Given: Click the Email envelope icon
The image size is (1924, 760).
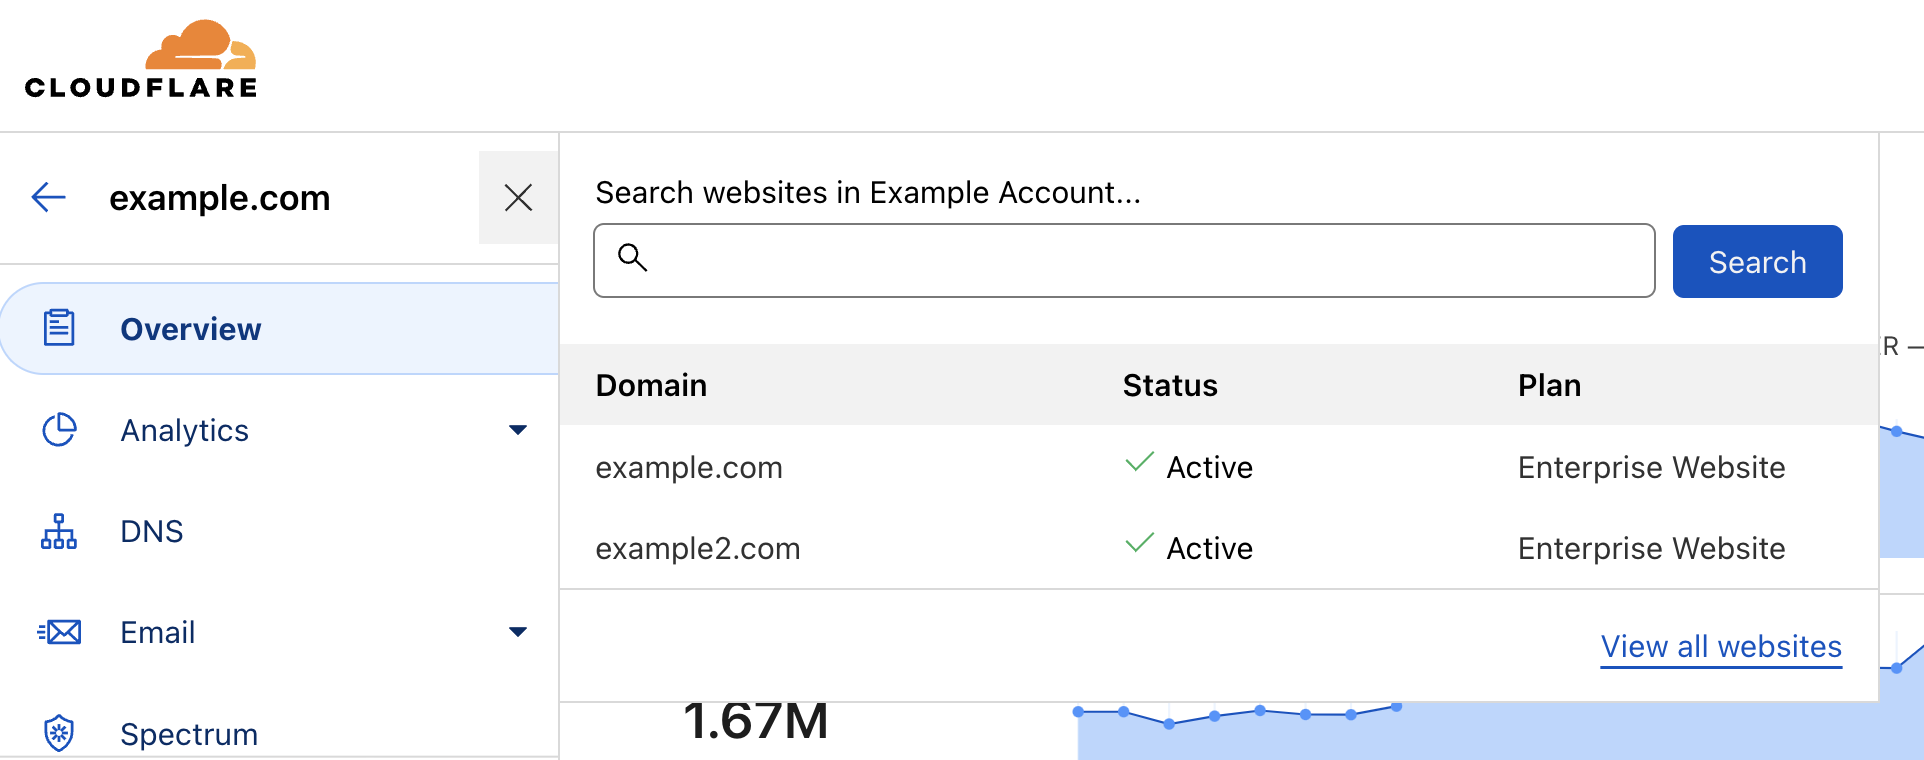Looking at the screenshot, I should [59, 632].
